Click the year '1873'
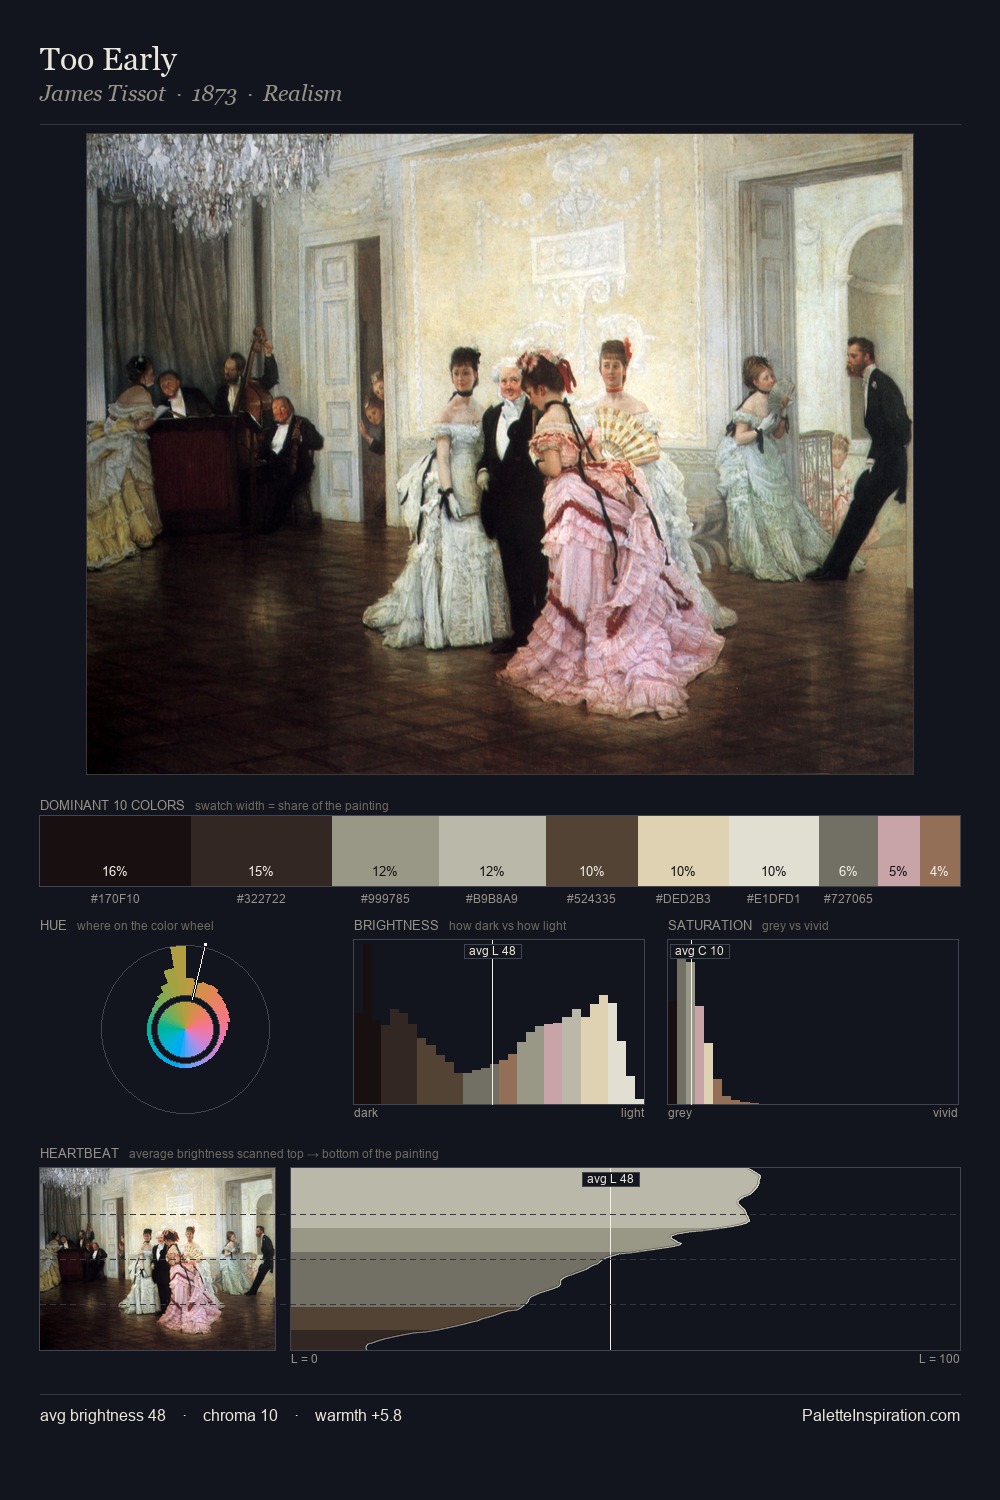The height and width of the screenshot is (1500, 1000). (x=214, y=94)
